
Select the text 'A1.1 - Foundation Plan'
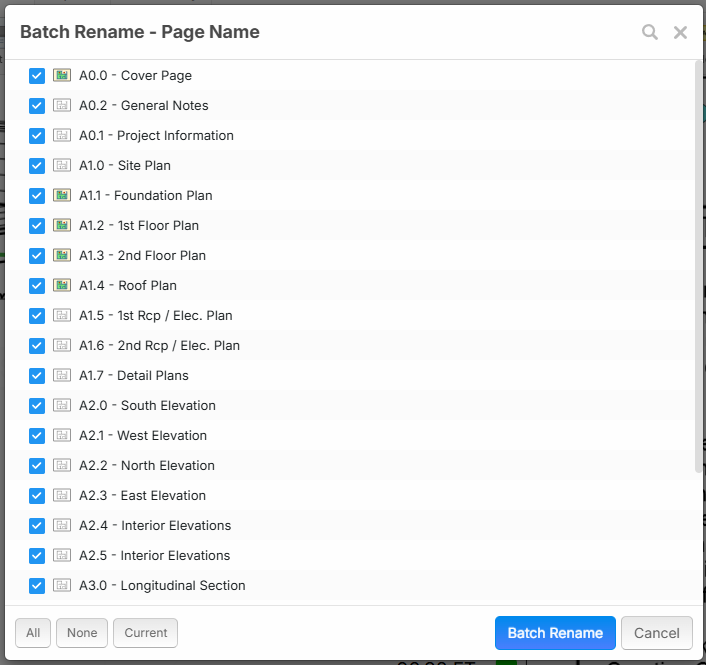coord(146,195)
